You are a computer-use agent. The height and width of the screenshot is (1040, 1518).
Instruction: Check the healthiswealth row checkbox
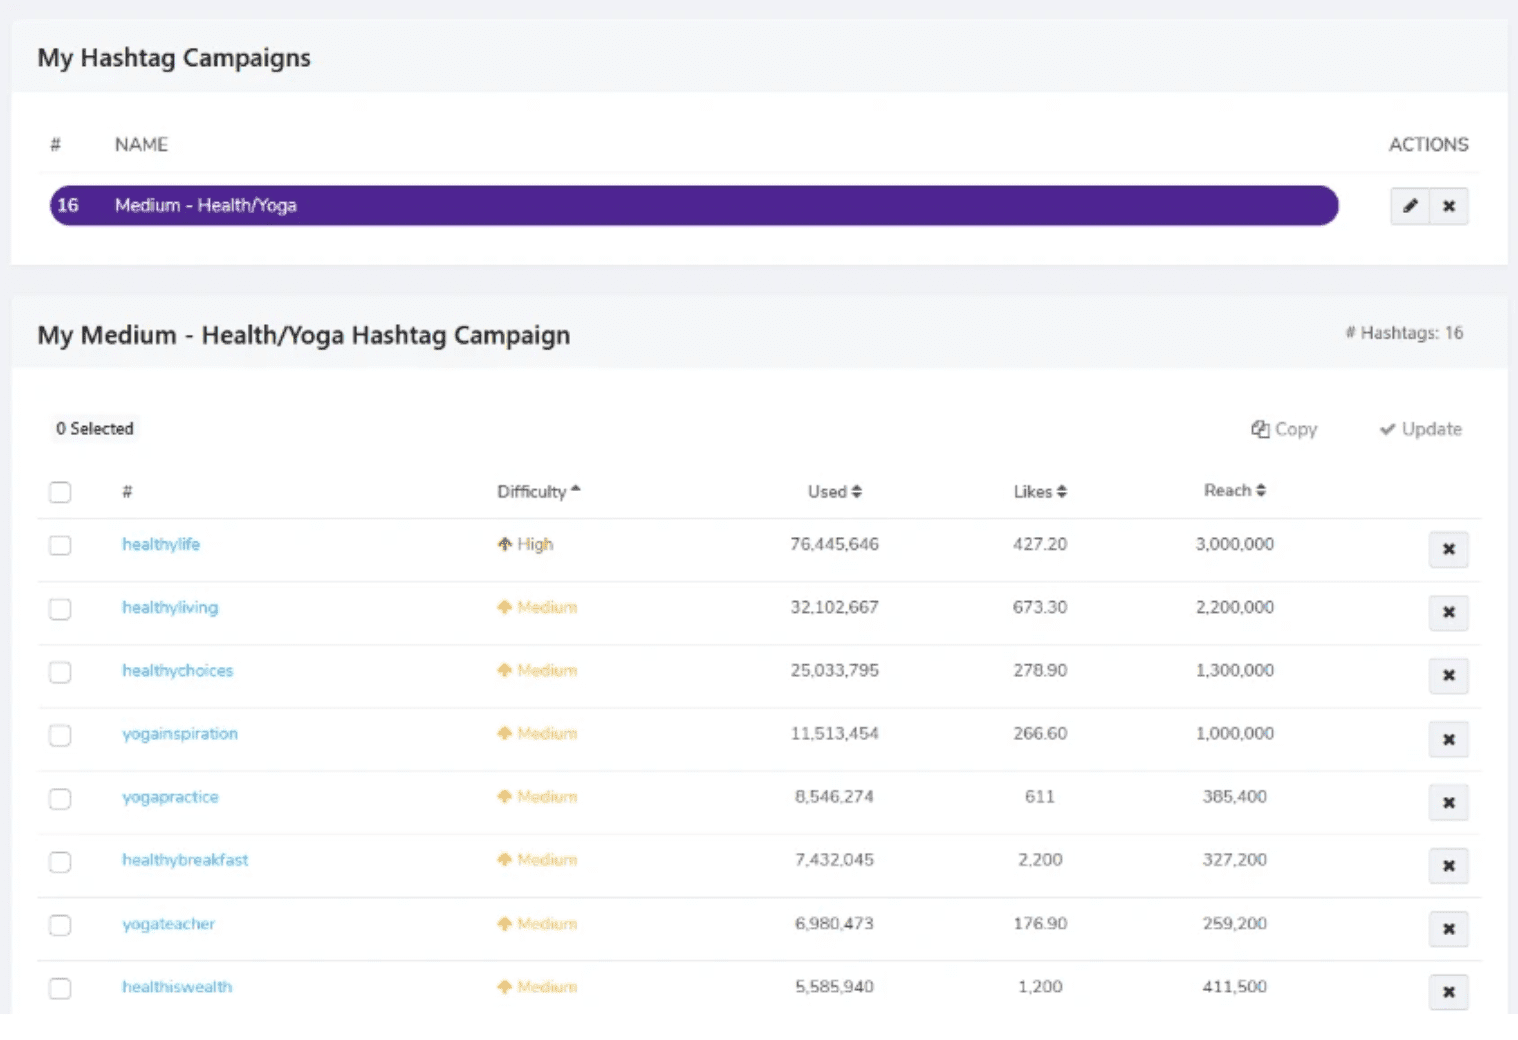60,988
